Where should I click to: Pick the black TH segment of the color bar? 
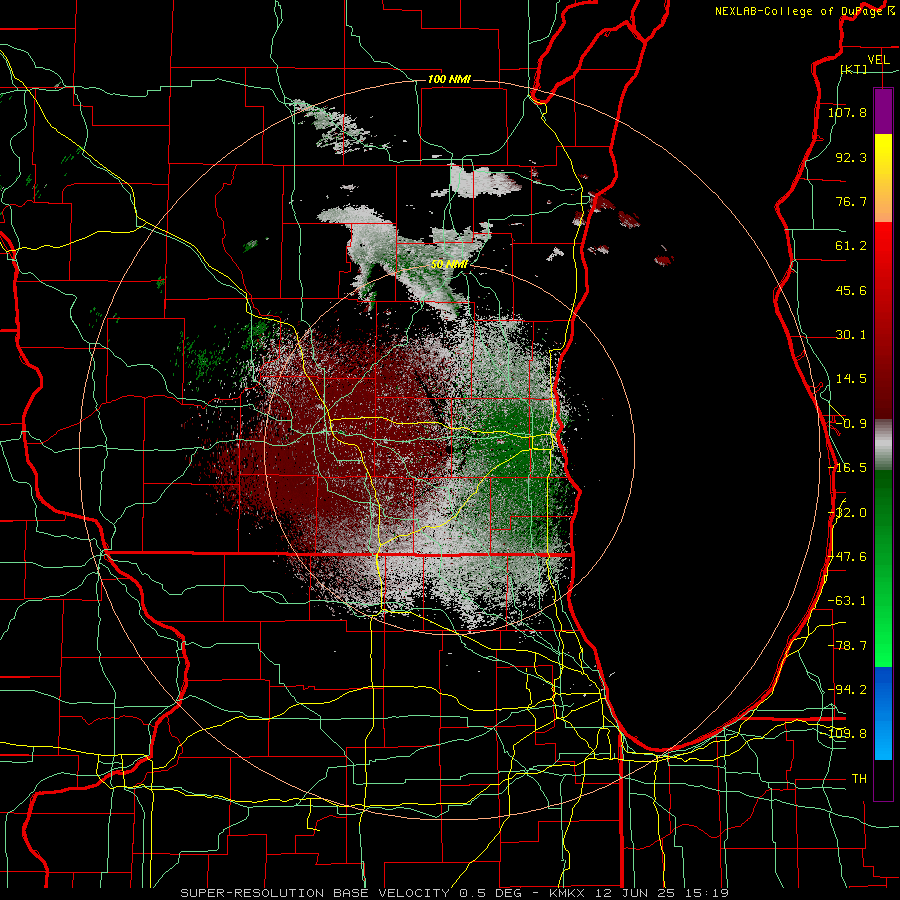[883, 780]
